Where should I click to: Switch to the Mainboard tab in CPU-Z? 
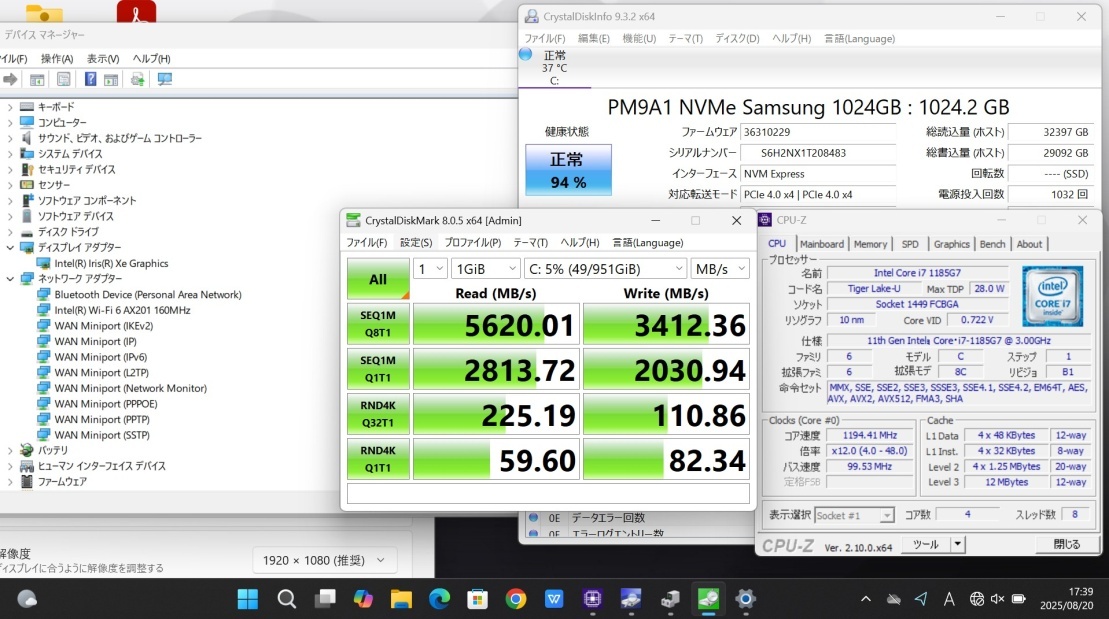coord(822,244)
